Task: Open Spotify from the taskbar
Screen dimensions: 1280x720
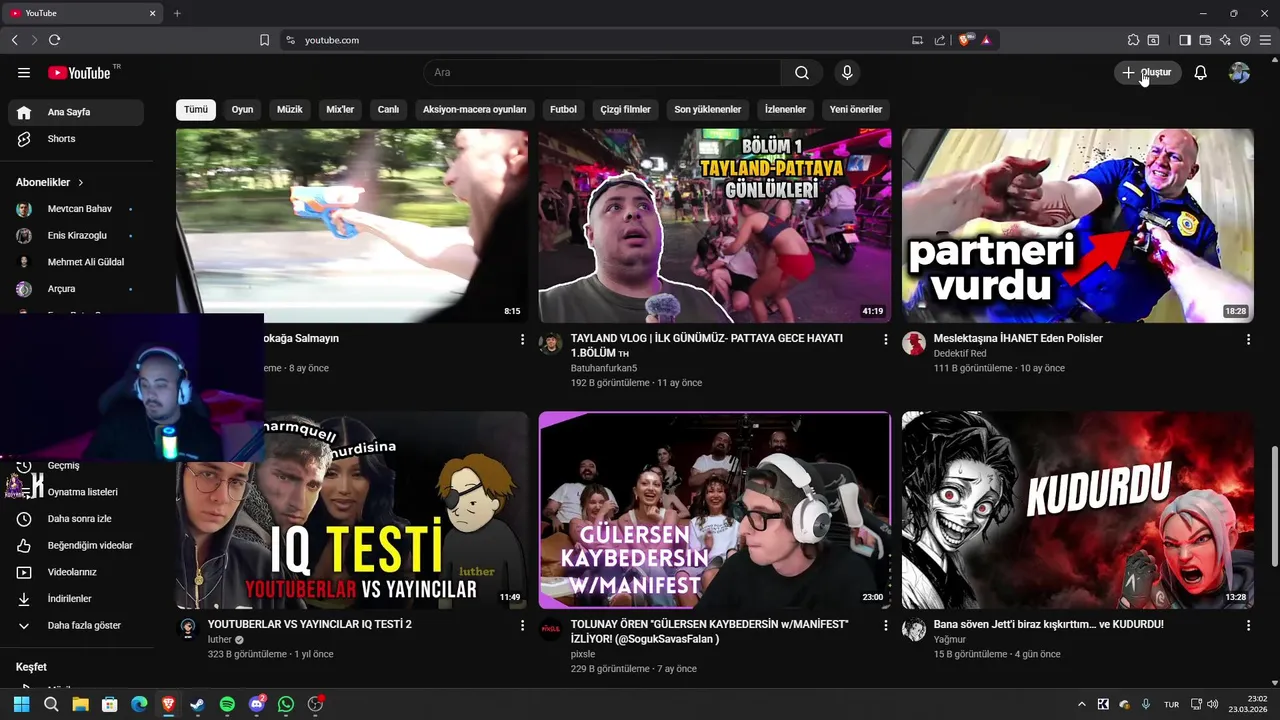Action: point(227,704)
